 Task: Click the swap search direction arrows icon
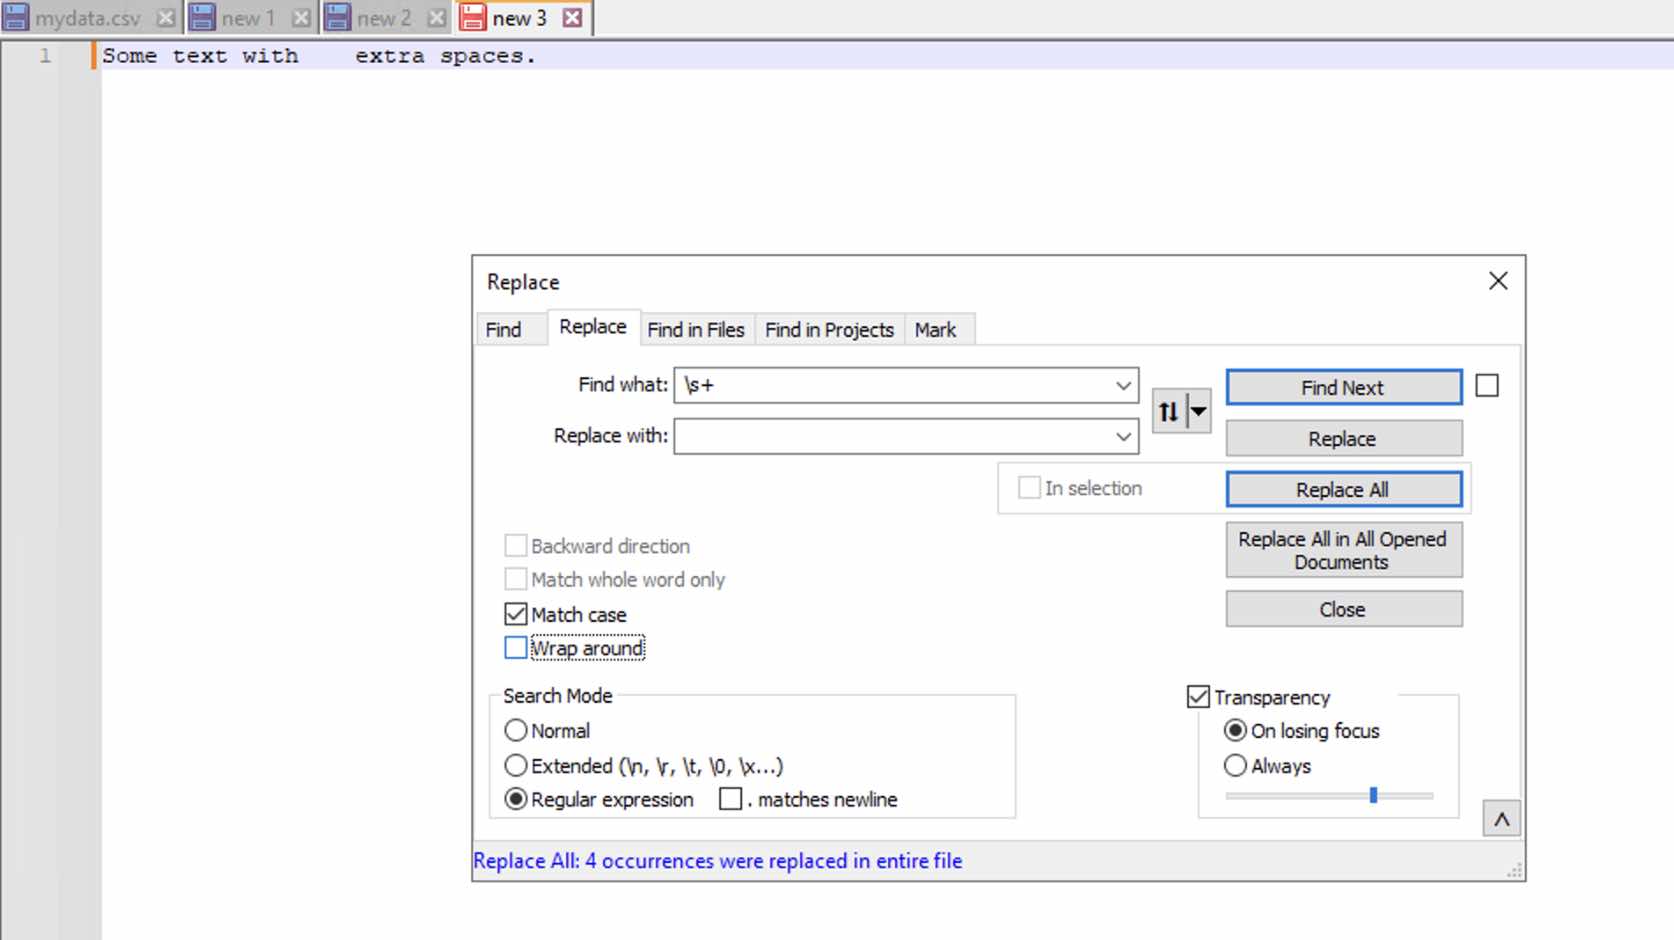[x=1167, y=410]
